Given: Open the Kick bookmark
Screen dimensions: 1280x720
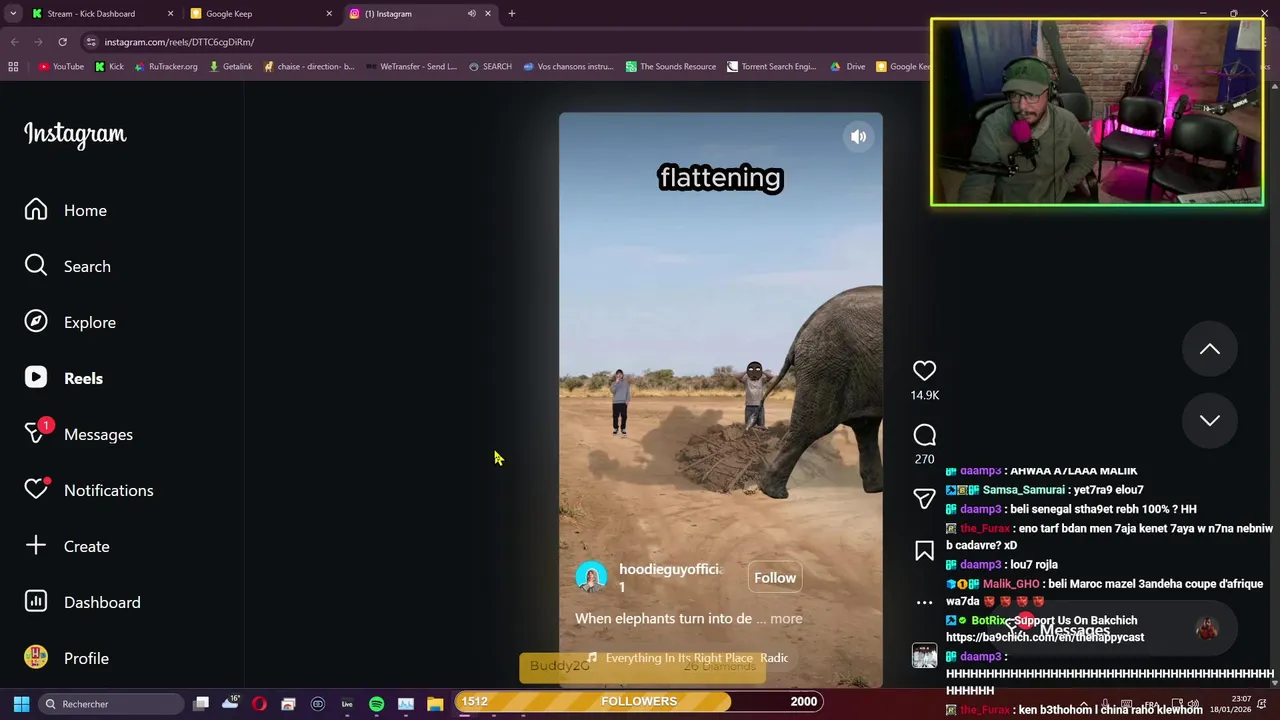Looking at the screenshot, I should (x=110, y=66).
